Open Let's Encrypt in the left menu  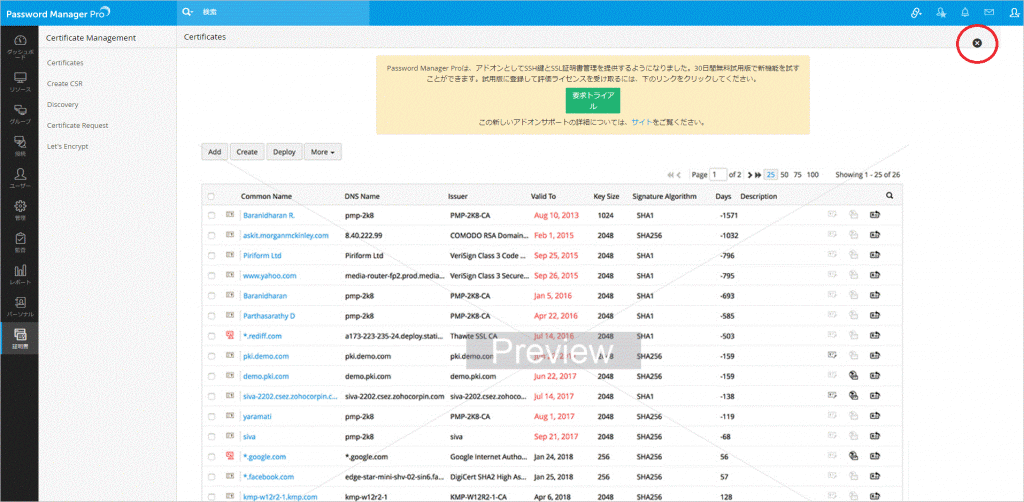pyautogui.click(x=68, y=146)
